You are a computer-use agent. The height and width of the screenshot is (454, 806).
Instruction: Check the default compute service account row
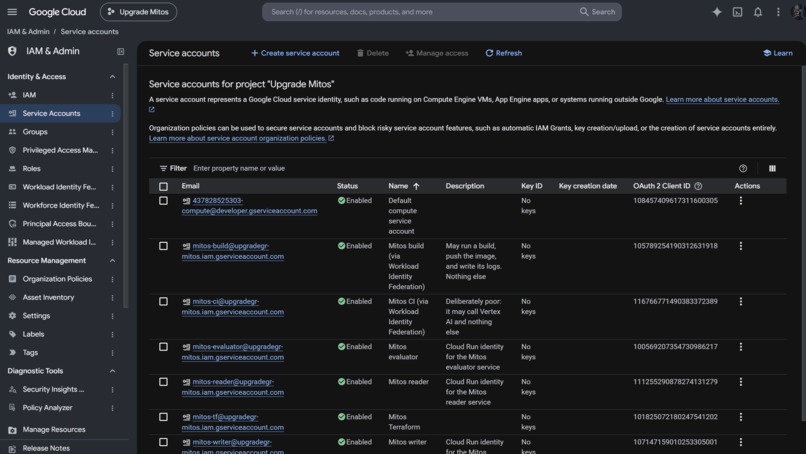click(x=163, y=201)
